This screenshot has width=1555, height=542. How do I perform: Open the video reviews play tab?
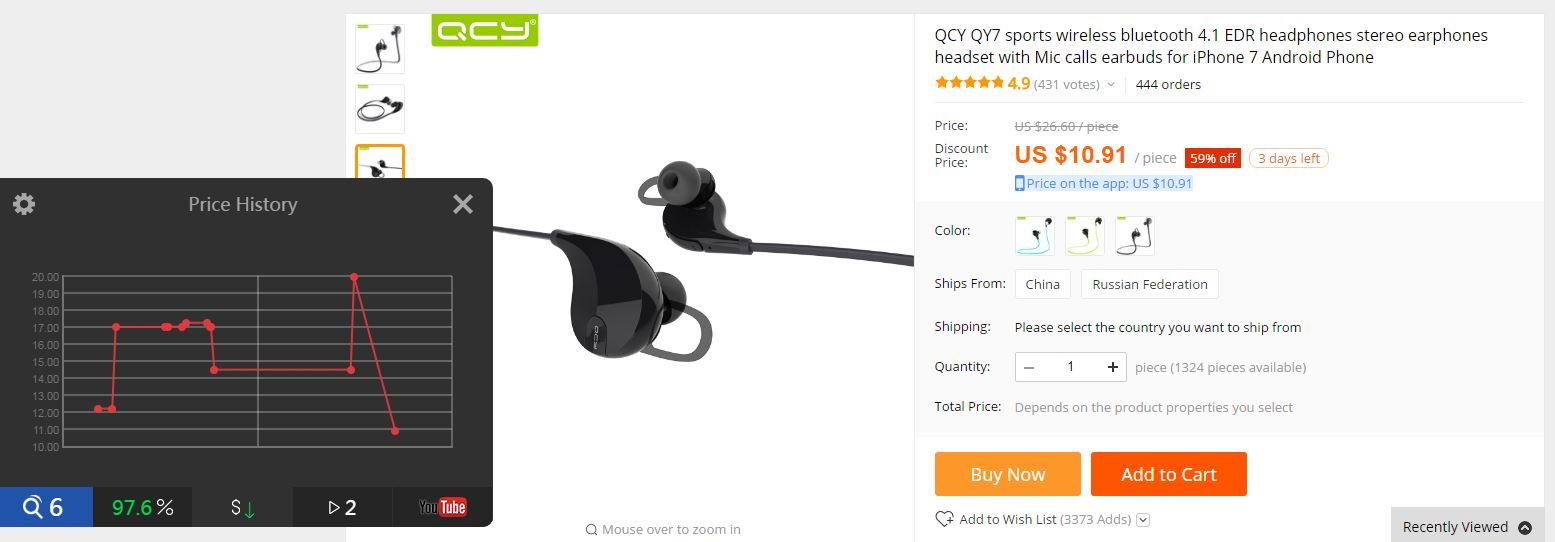[x=342, y=507]
